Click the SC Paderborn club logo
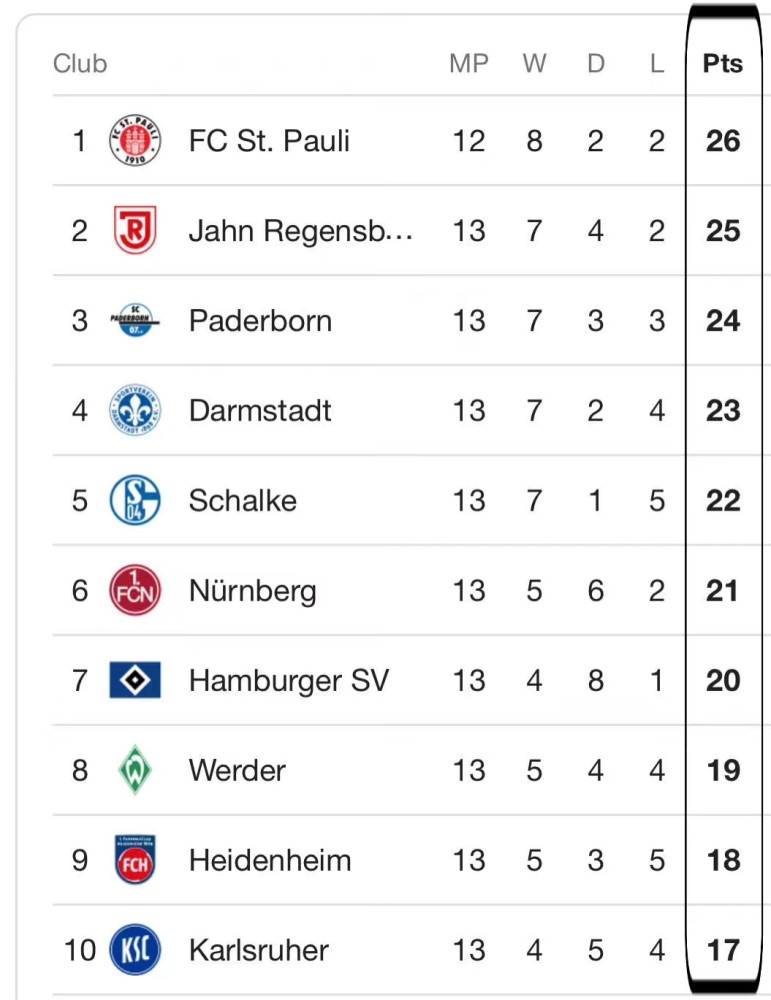 [135, 320]
